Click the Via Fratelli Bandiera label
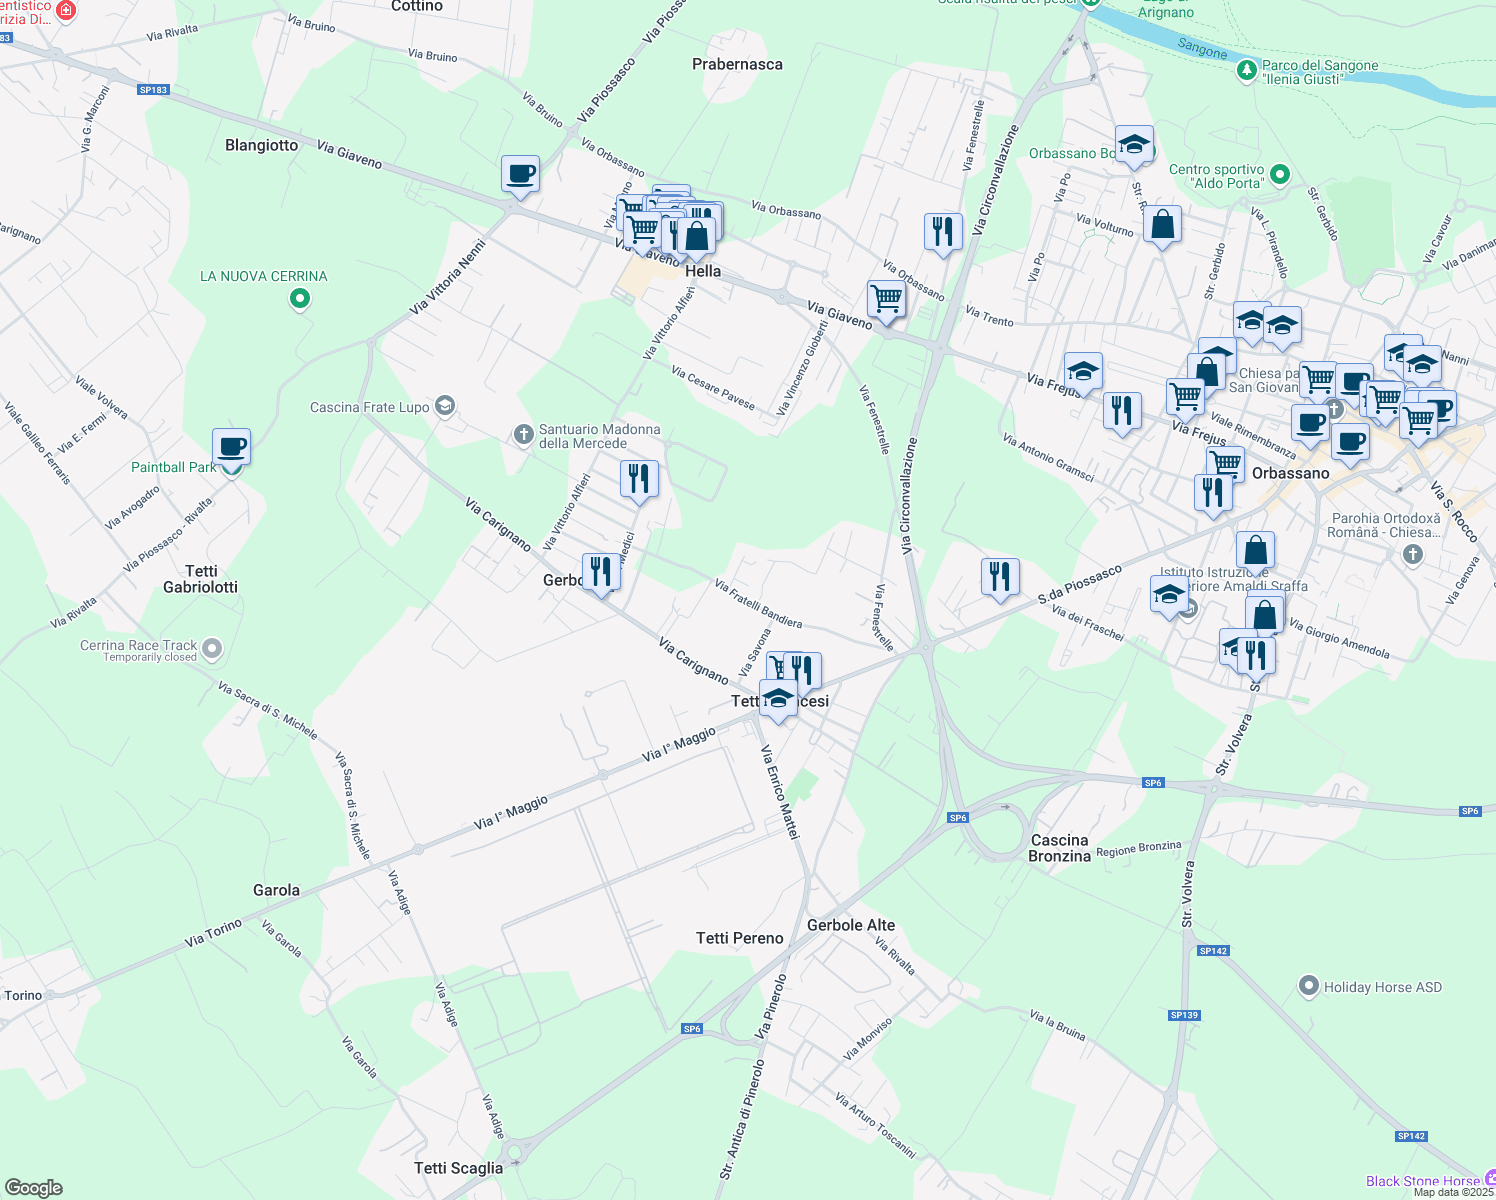The height and width of the screenshot is (1200, 1496). tap(758, 603)
